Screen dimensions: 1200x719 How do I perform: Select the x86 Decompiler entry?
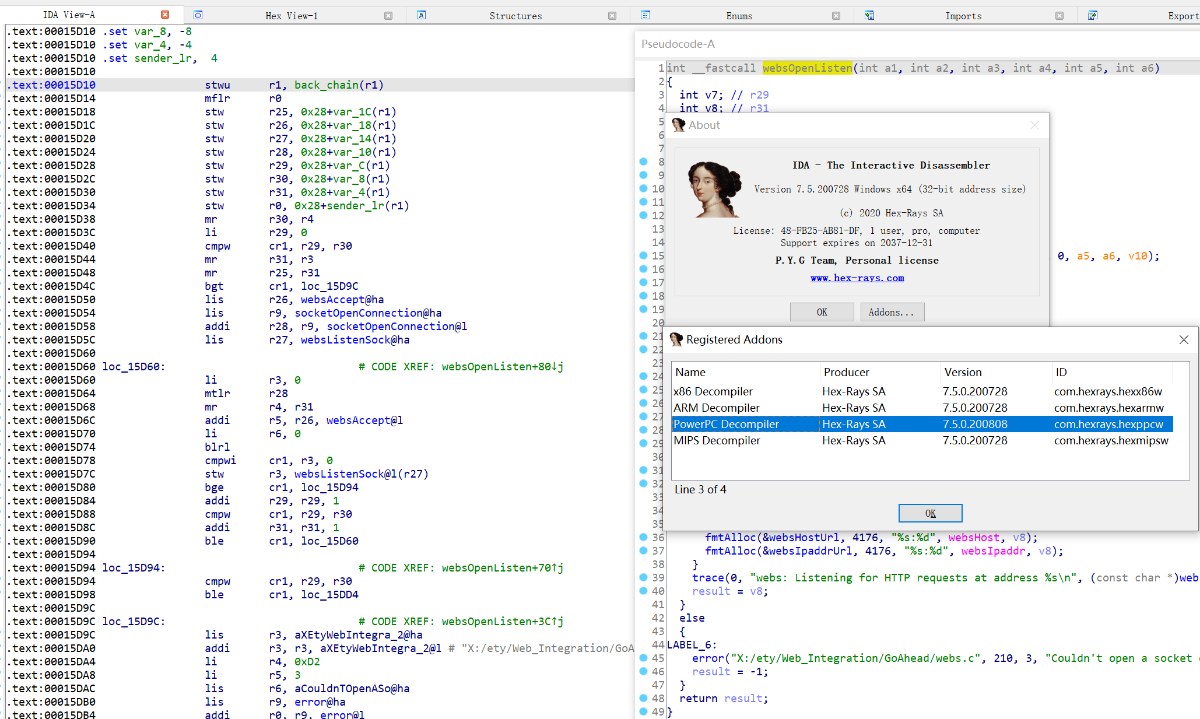click(x=713, y=391)
